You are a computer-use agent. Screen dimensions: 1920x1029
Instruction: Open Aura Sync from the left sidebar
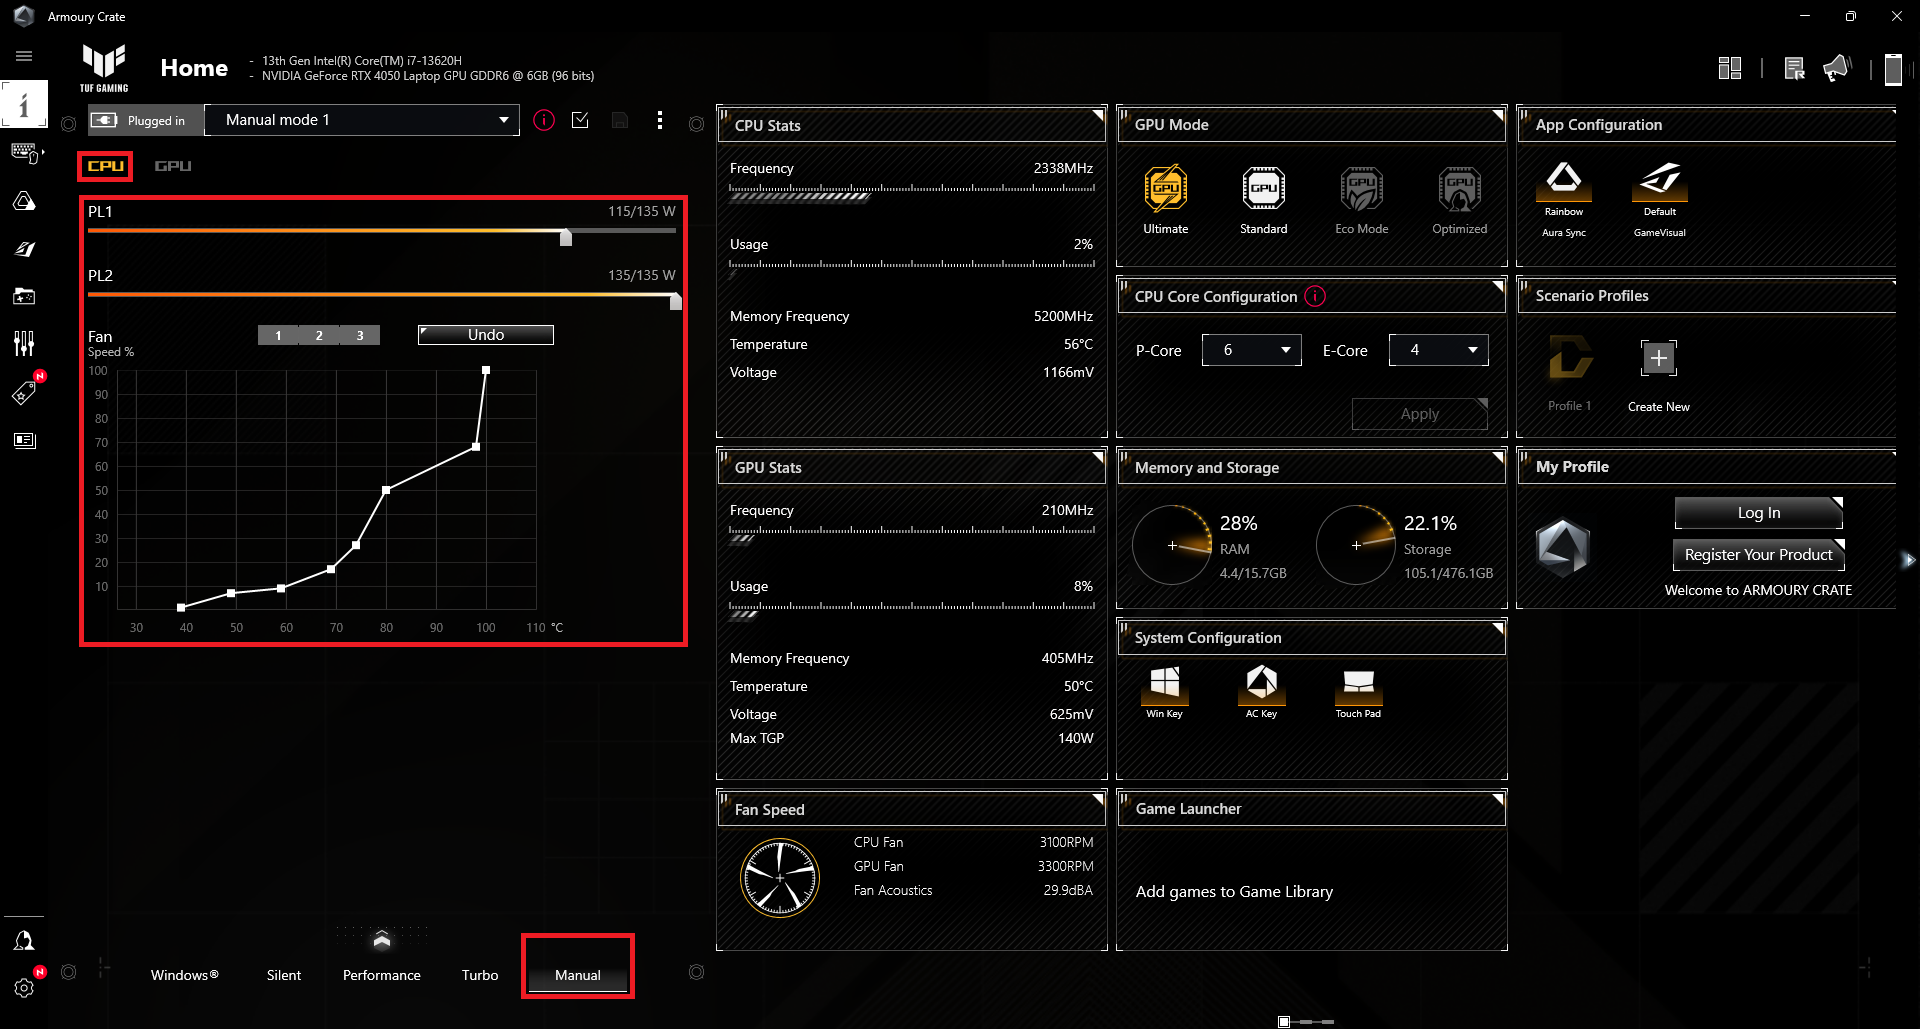coord(24,201)
